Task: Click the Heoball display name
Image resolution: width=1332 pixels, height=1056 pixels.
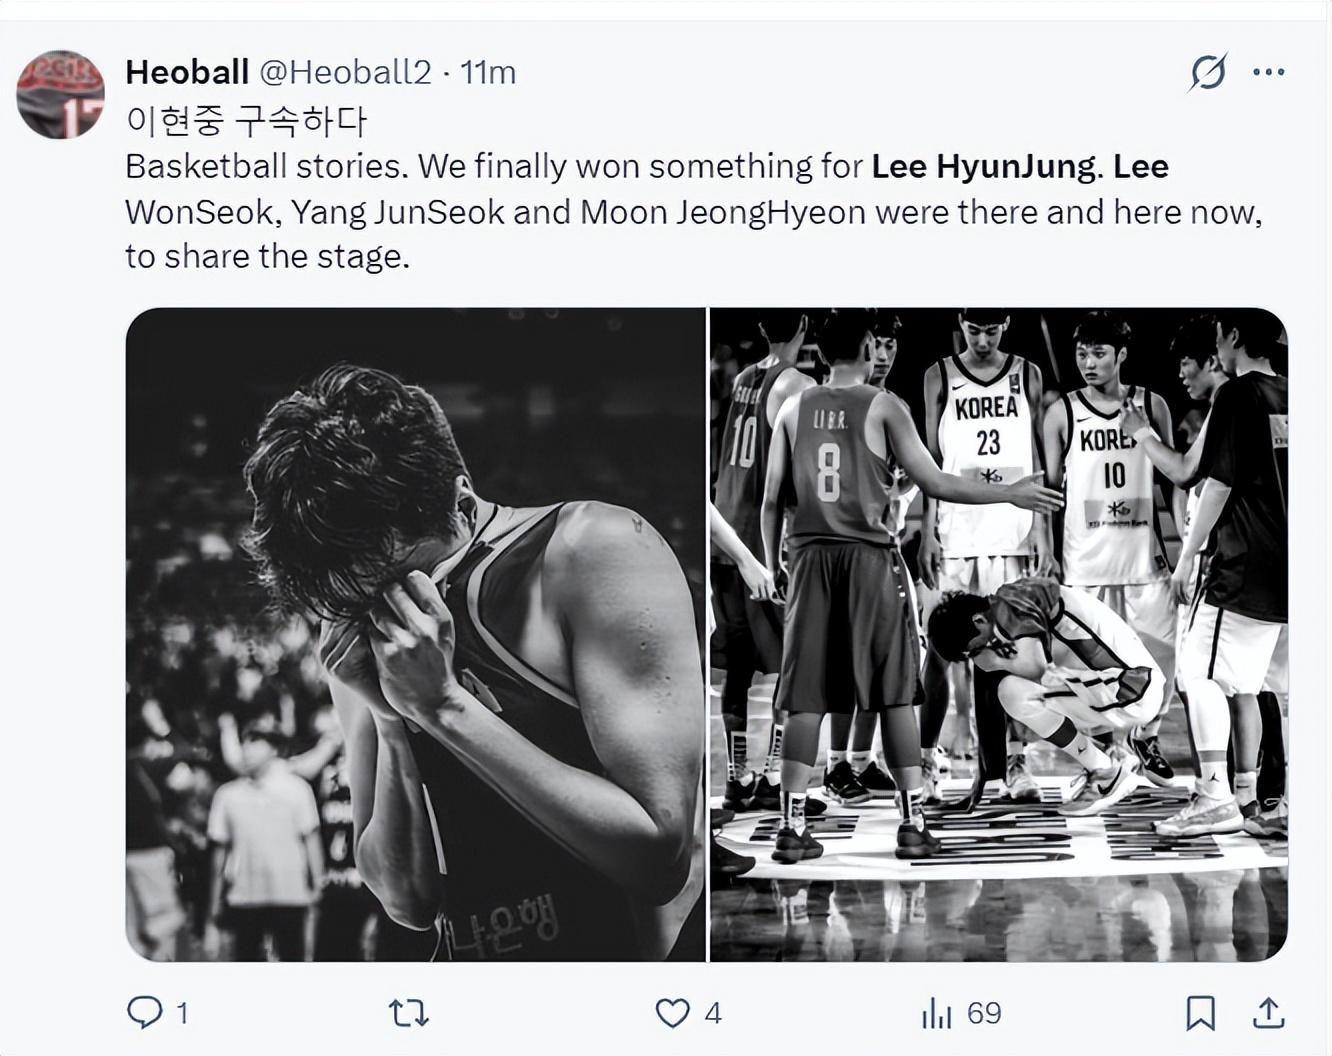Action: 187,72
